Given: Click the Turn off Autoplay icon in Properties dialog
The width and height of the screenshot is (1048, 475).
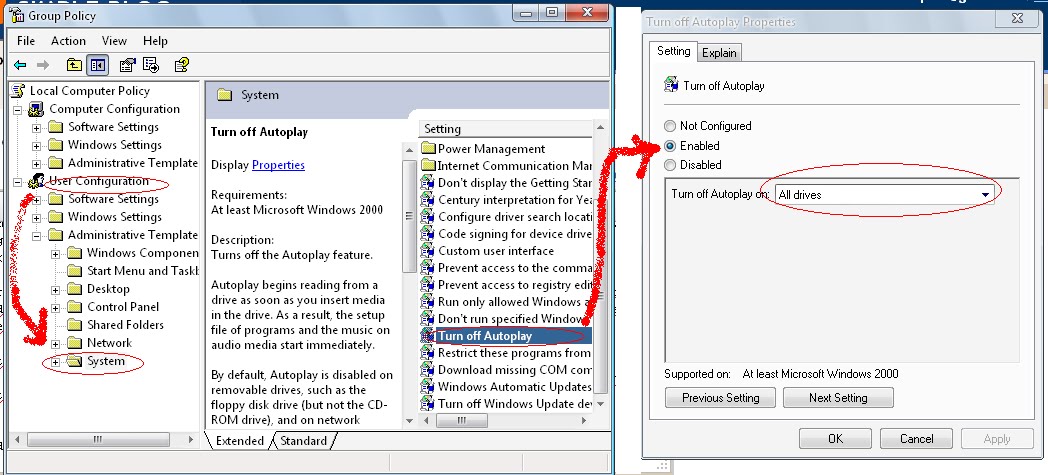Looking at the screenshot, I should 671,85.
